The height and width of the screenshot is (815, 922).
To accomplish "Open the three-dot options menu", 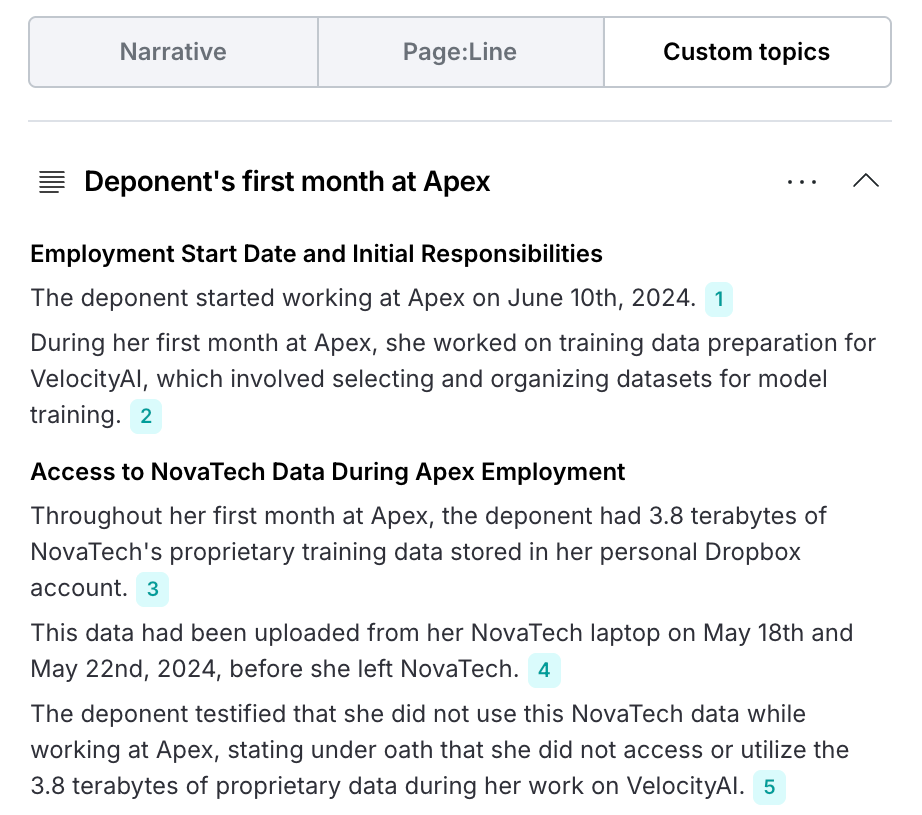I will point(802,182).
